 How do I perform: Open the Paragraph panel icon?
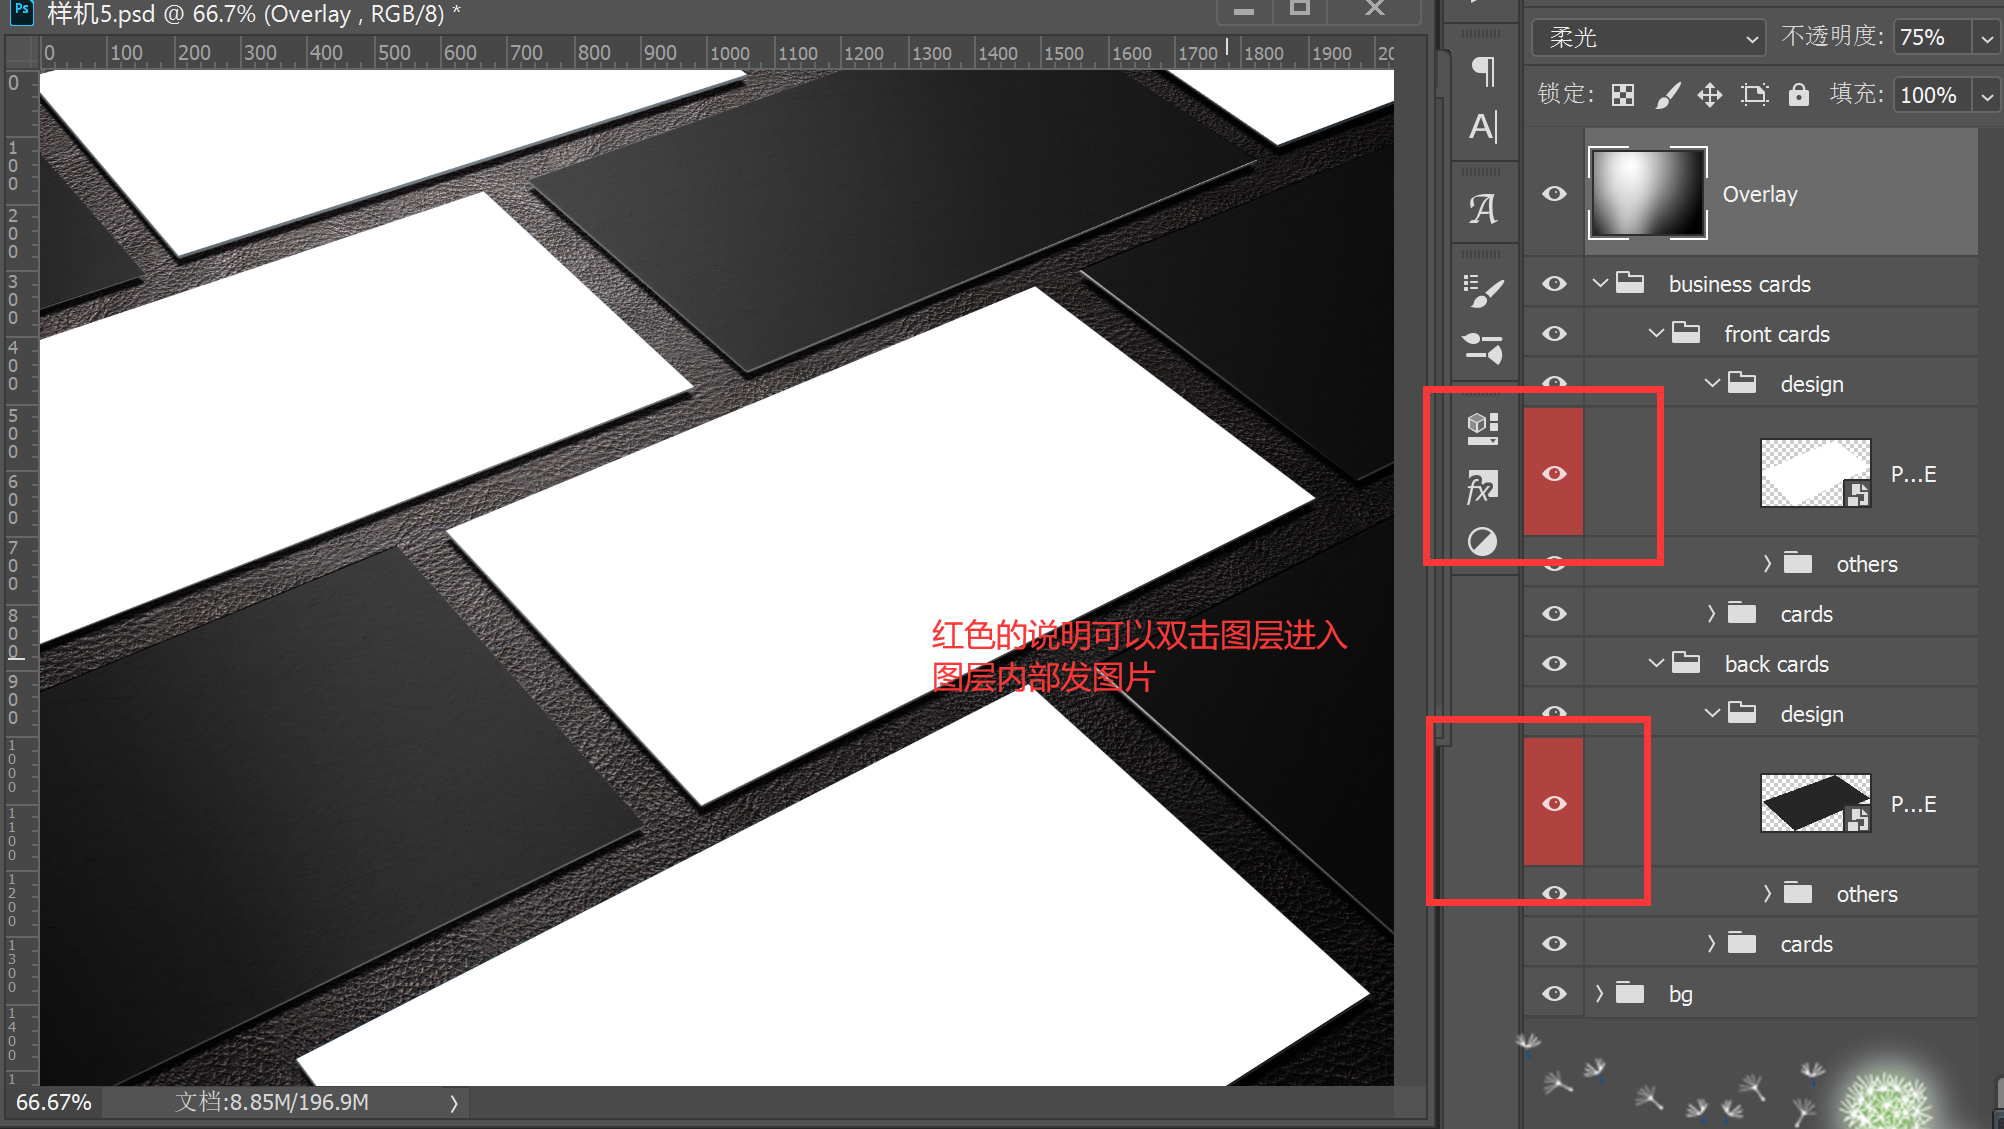(x=1483, y=71)
